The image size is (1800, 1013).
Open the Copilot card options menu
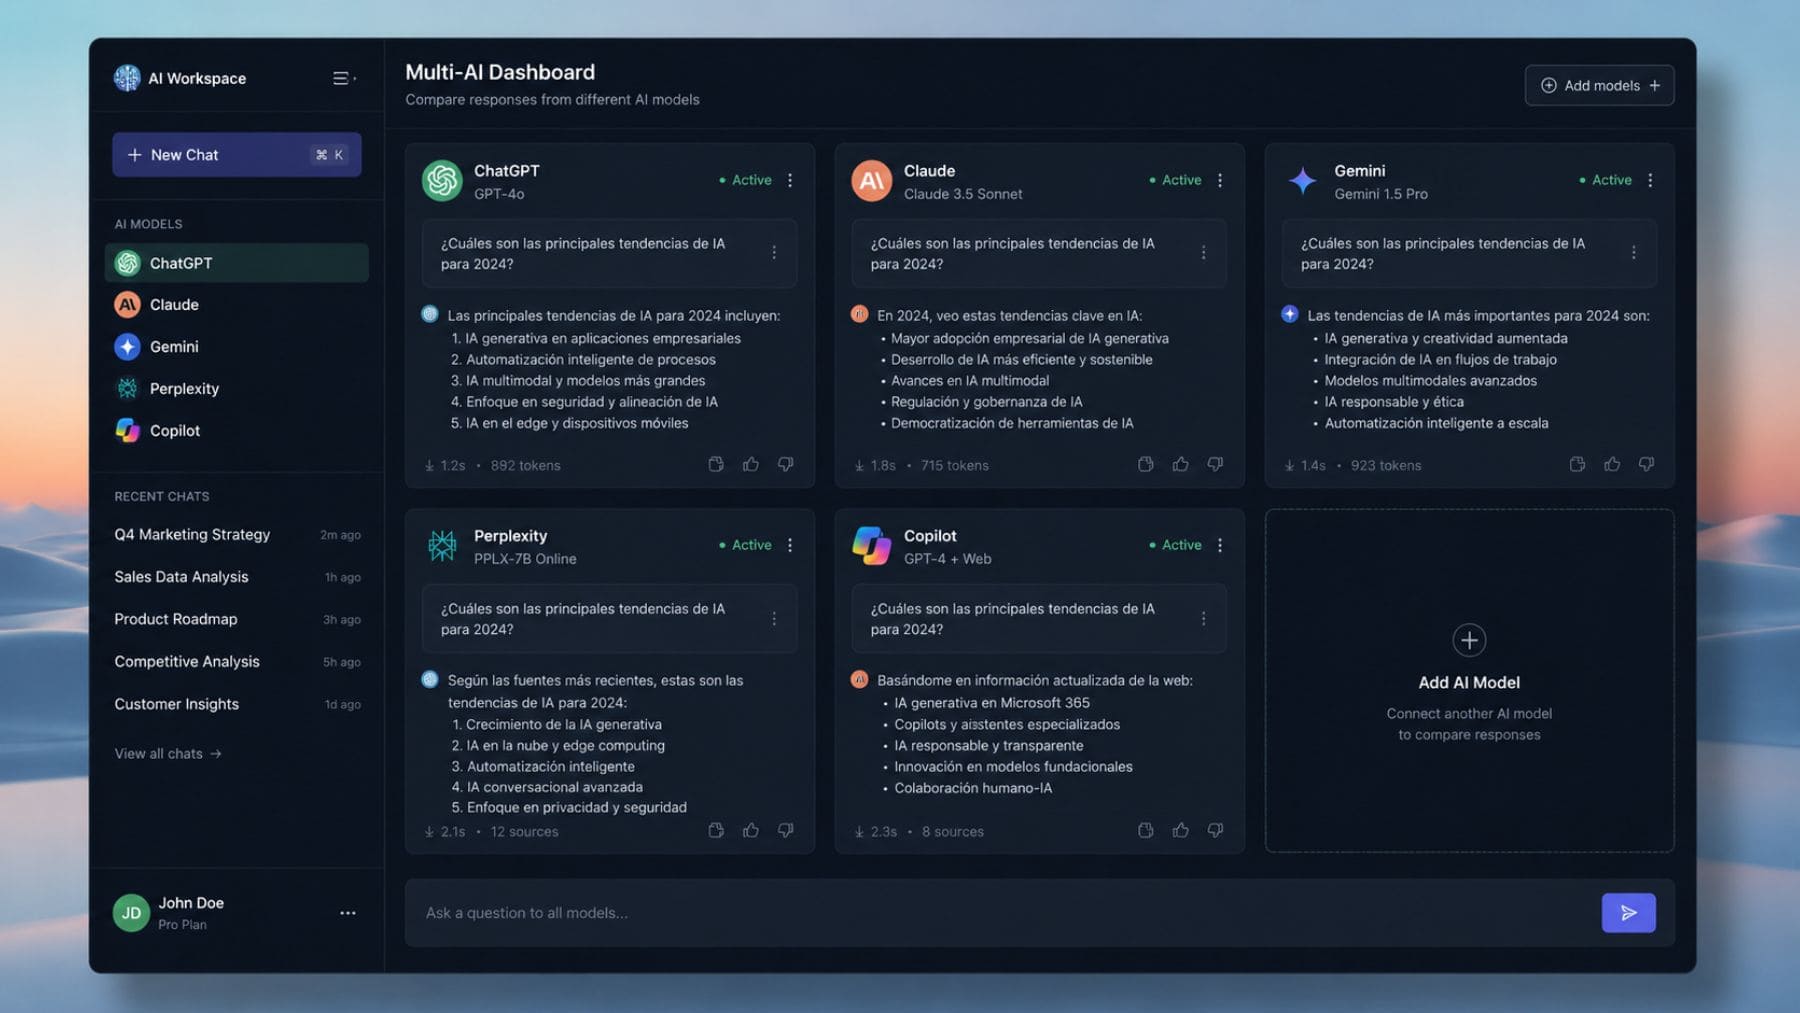click(x=1220, y=545)
